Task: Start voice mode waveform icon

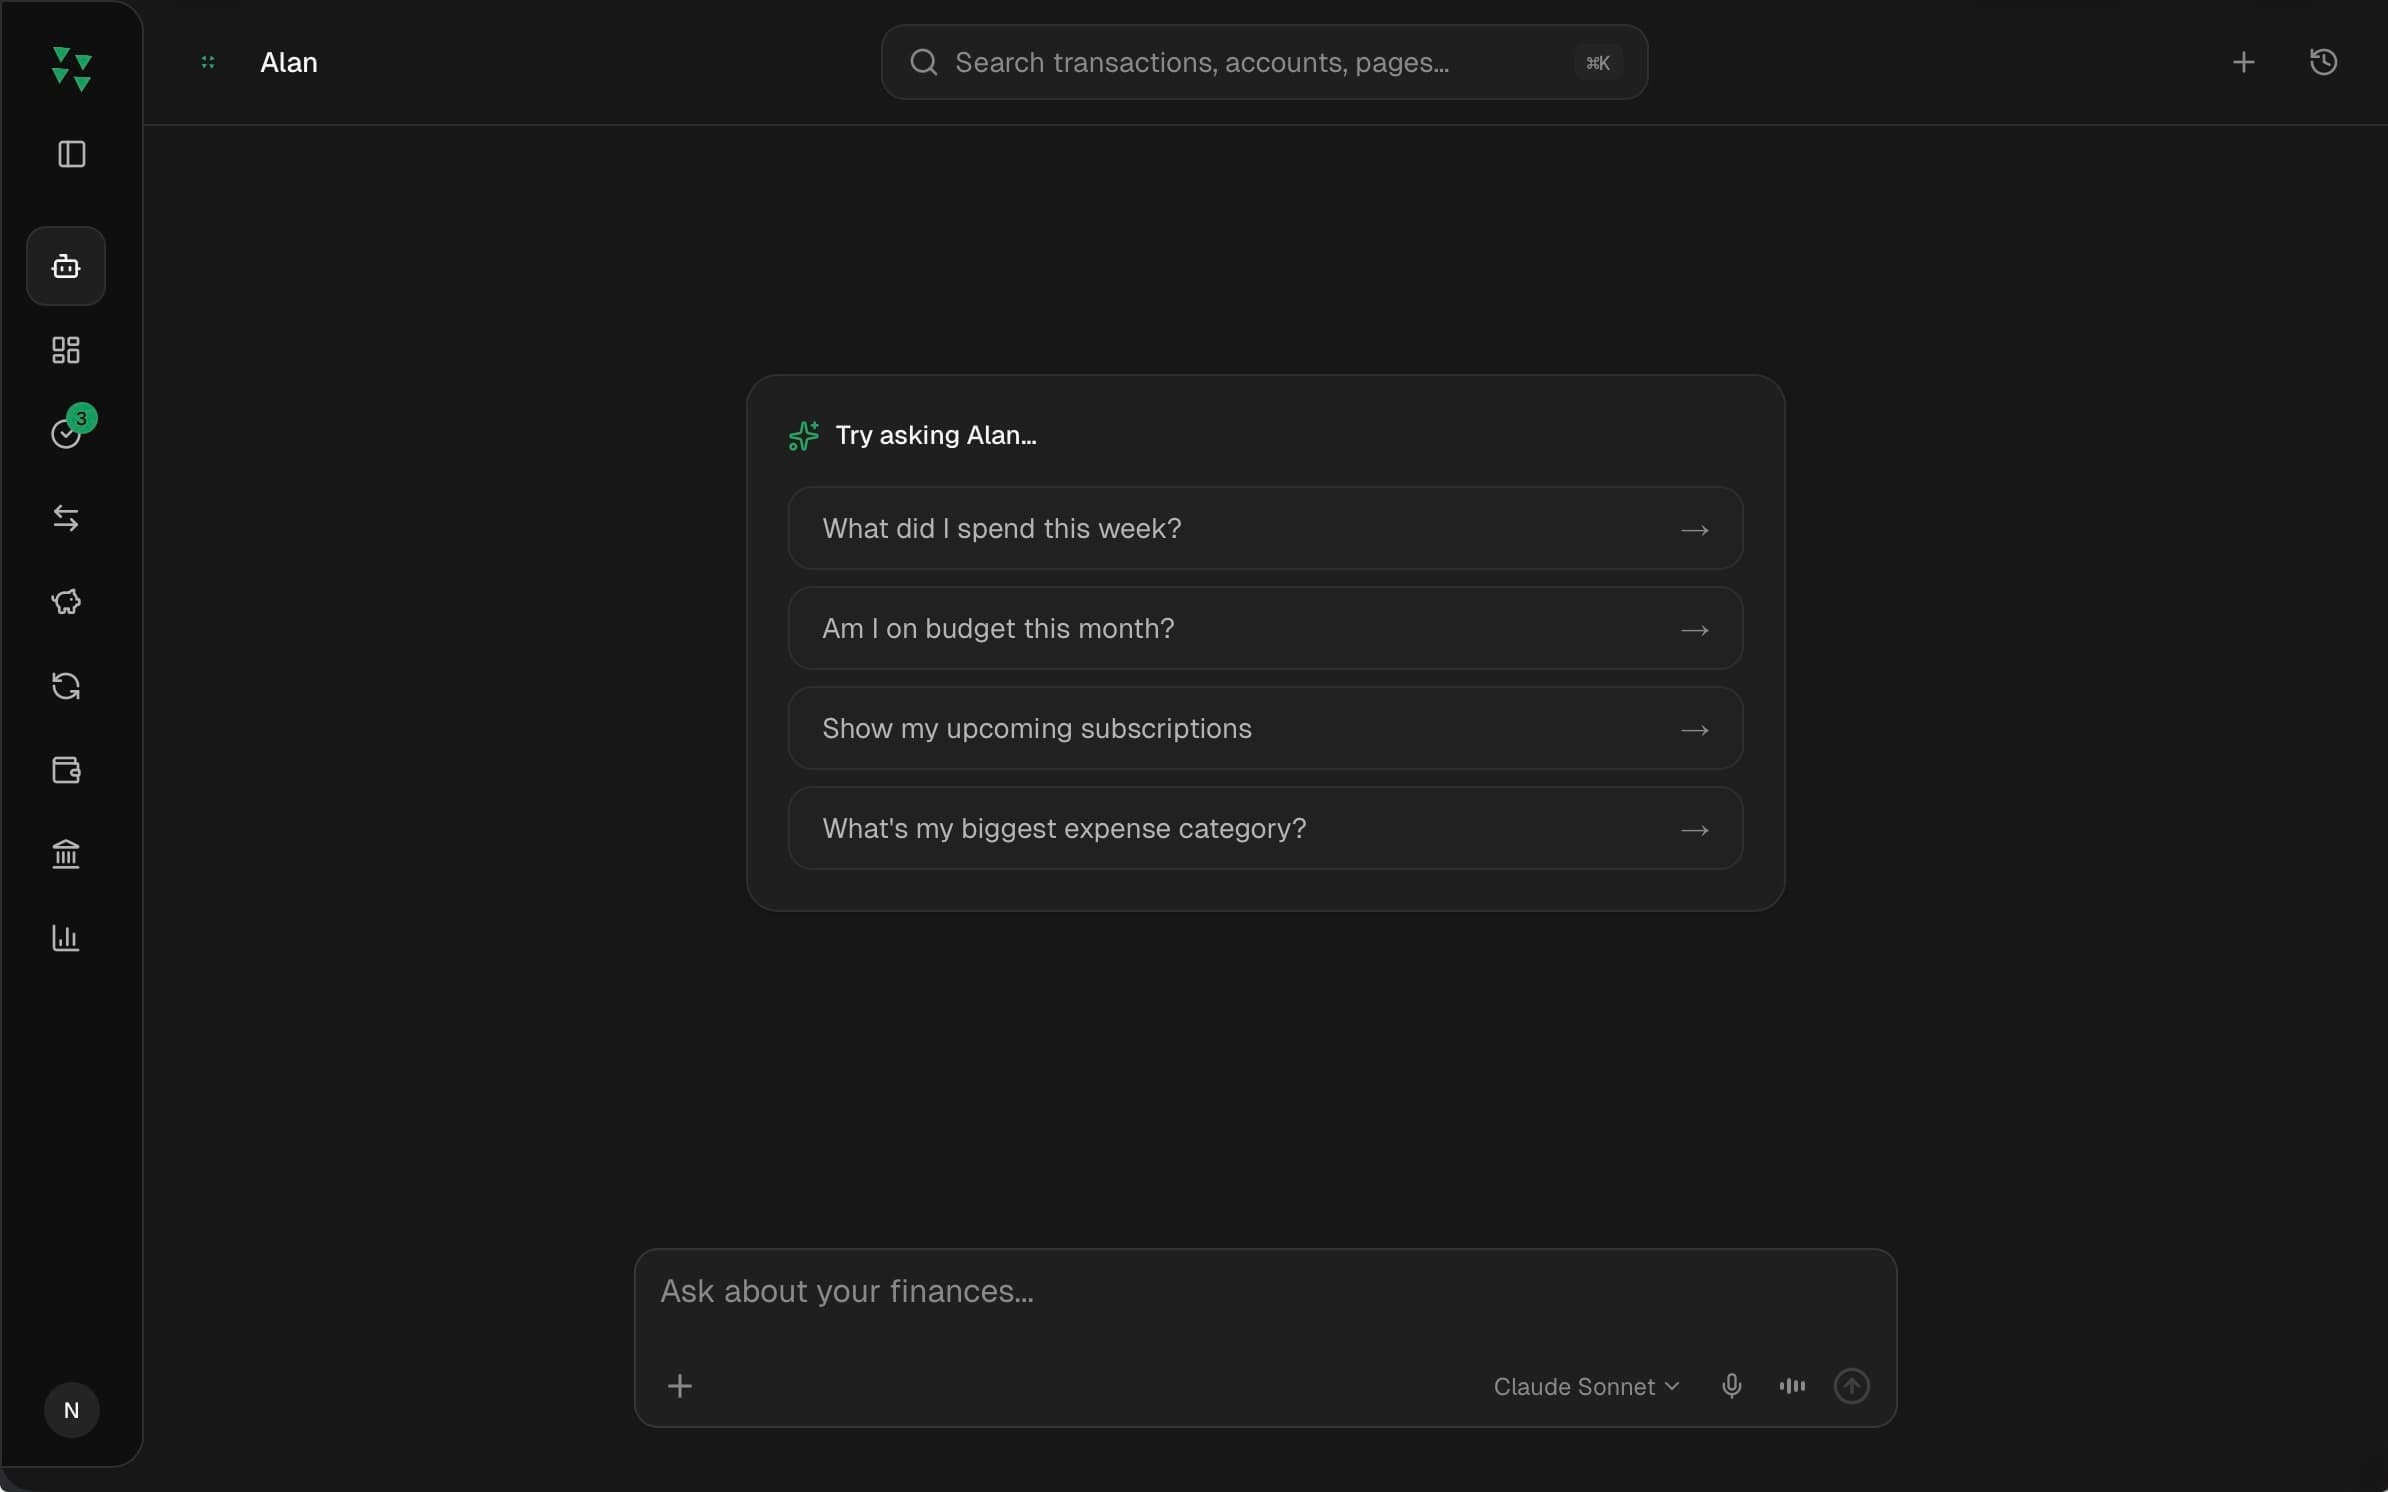Action: tap(1792, 1386)
